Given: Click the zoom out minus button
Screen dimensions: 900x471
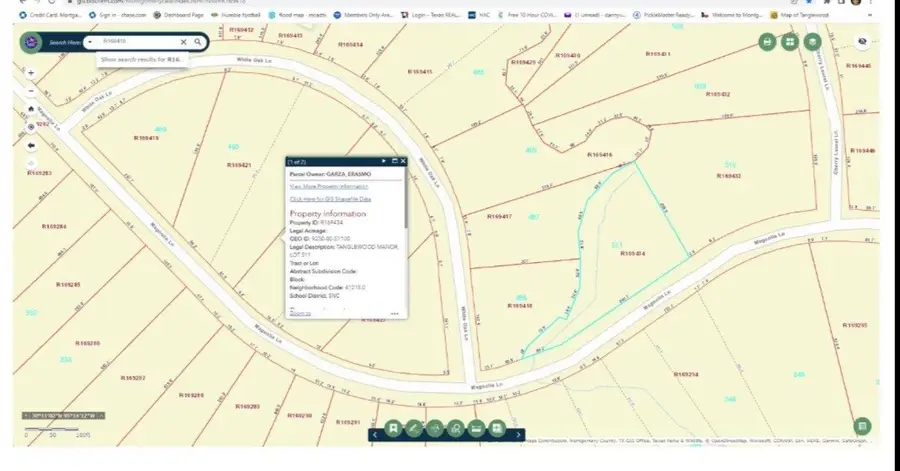Looking at the screenshot, I should [31, 90].
